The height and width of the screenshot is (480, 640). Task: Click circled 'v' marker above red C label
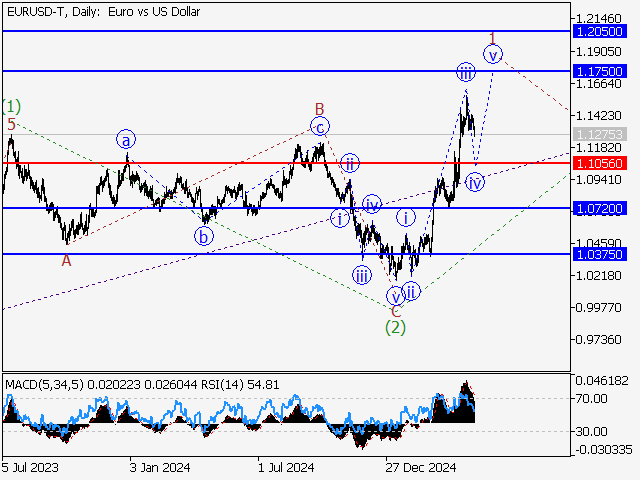[396, 295]
